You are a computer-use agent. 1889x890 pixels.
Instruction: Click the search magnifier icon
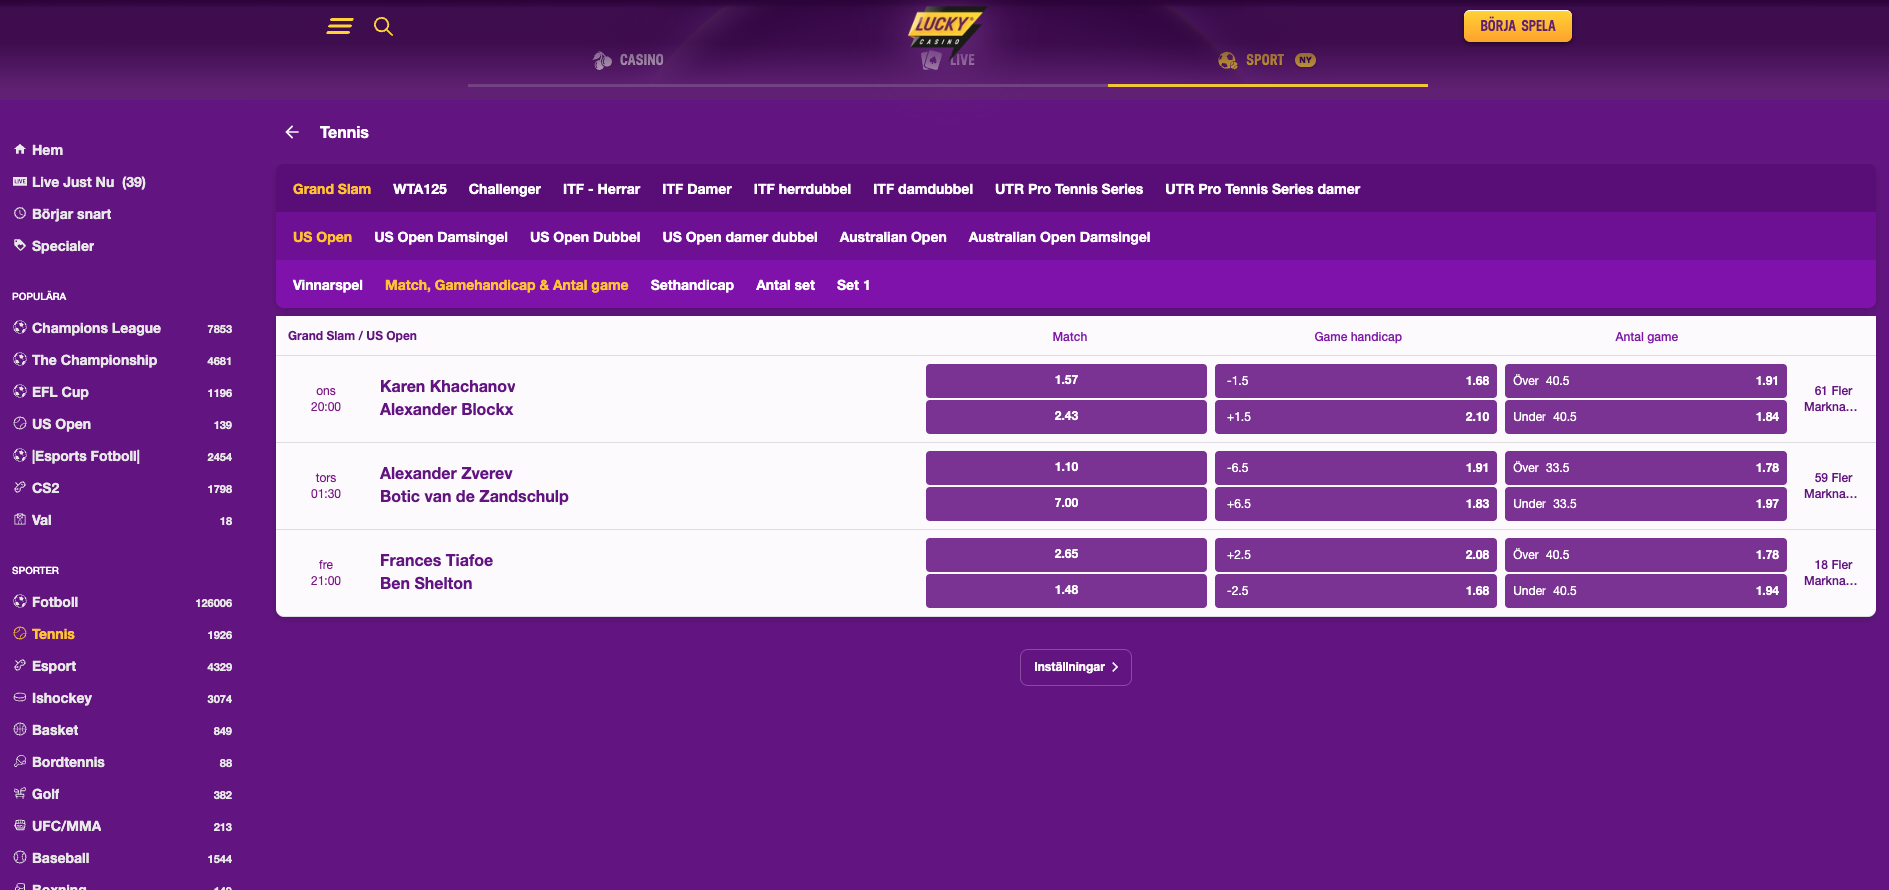coord(383,26)
